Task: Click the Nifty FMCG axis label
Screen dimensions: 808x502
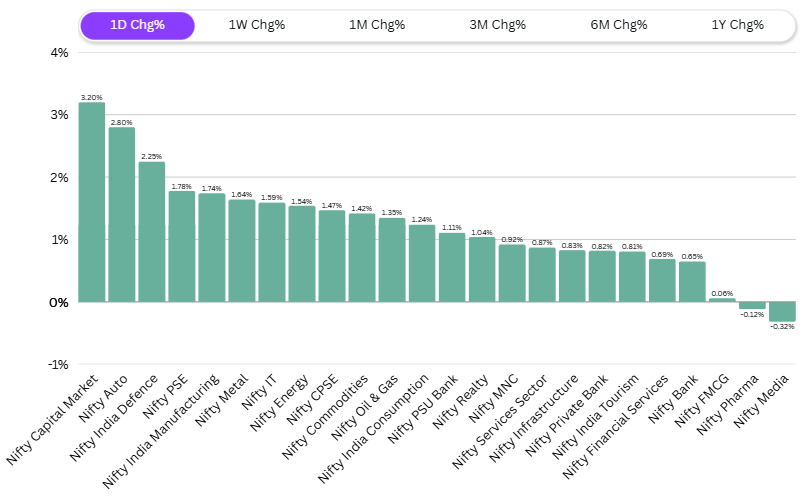Action: pos(702,400)
